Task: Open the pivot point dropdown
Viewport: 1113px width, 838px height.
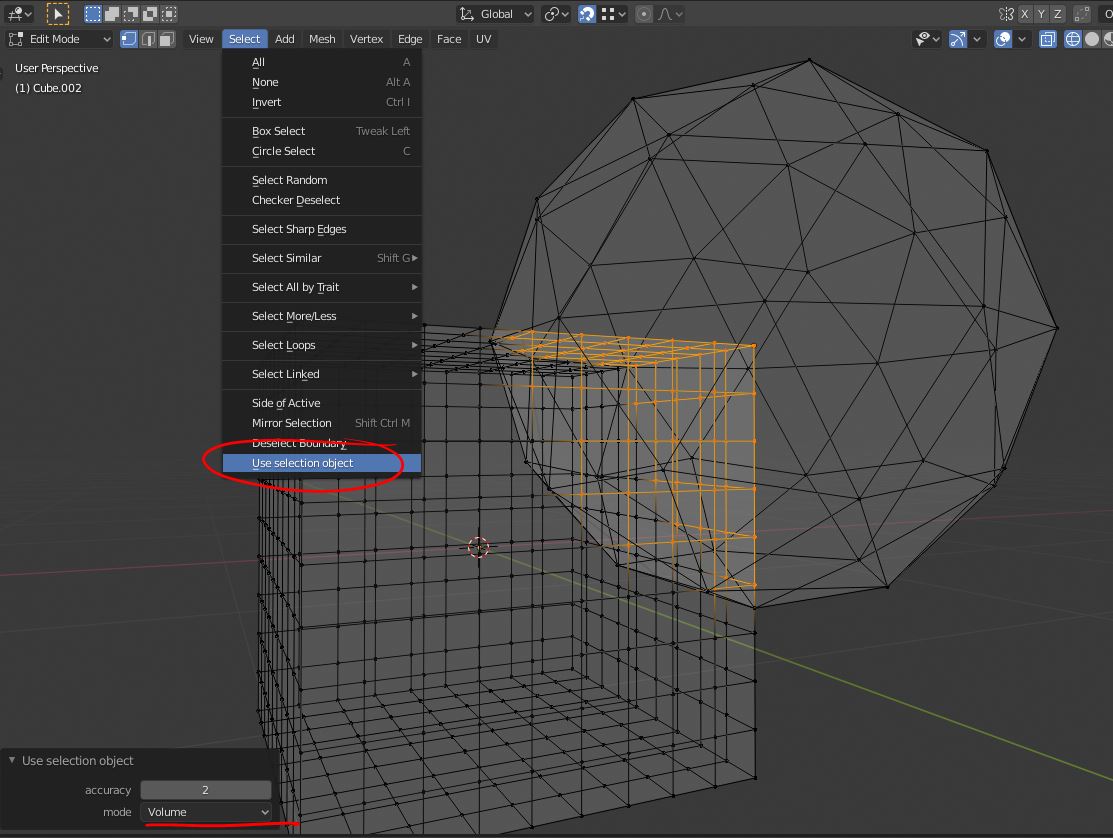Action: (x=556, y=13)
